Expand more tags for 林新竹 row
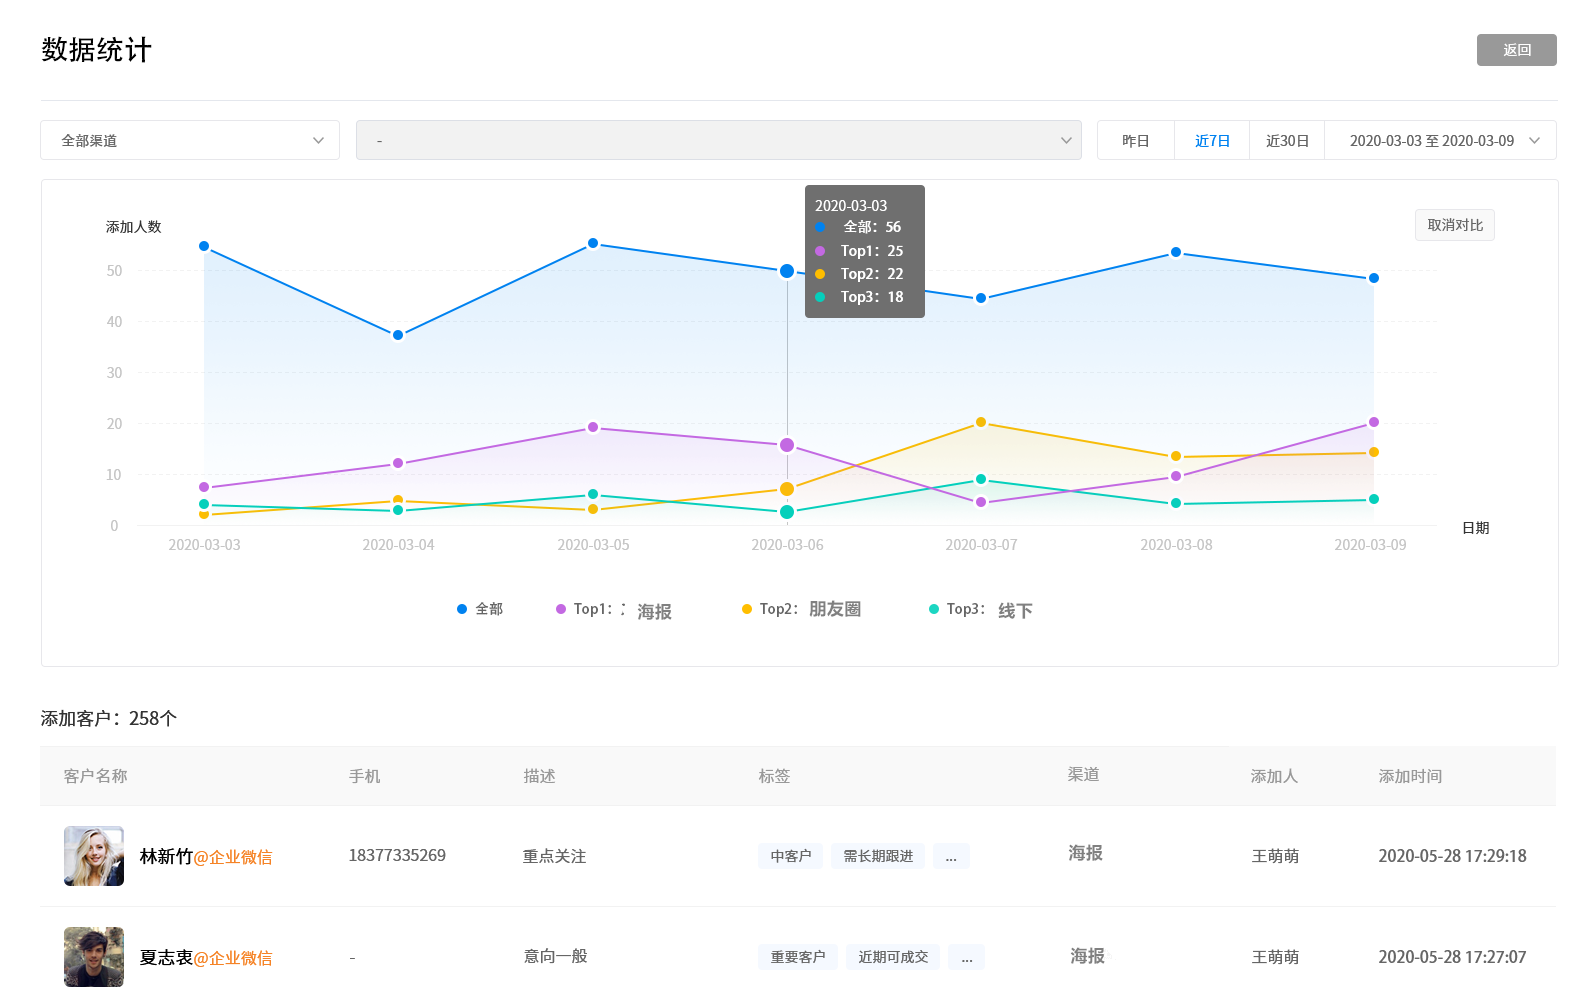This screenshot has height=999, width=1588. click(951, 857)
